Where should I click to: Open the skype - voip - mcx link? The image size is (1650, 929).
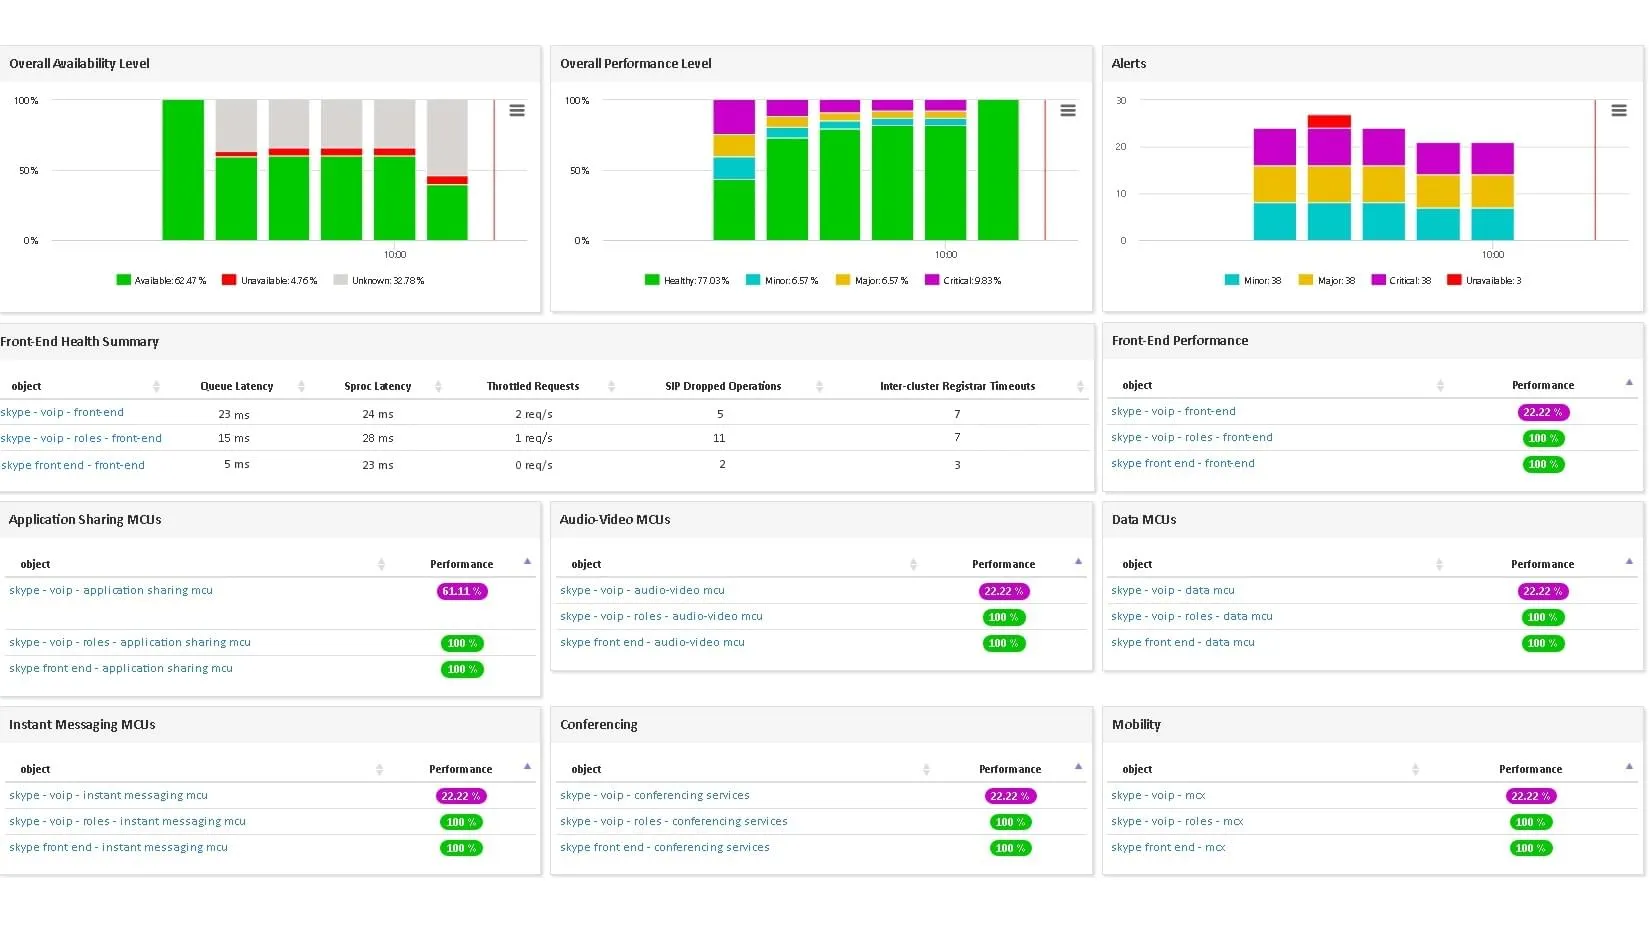pos(1158,795)
